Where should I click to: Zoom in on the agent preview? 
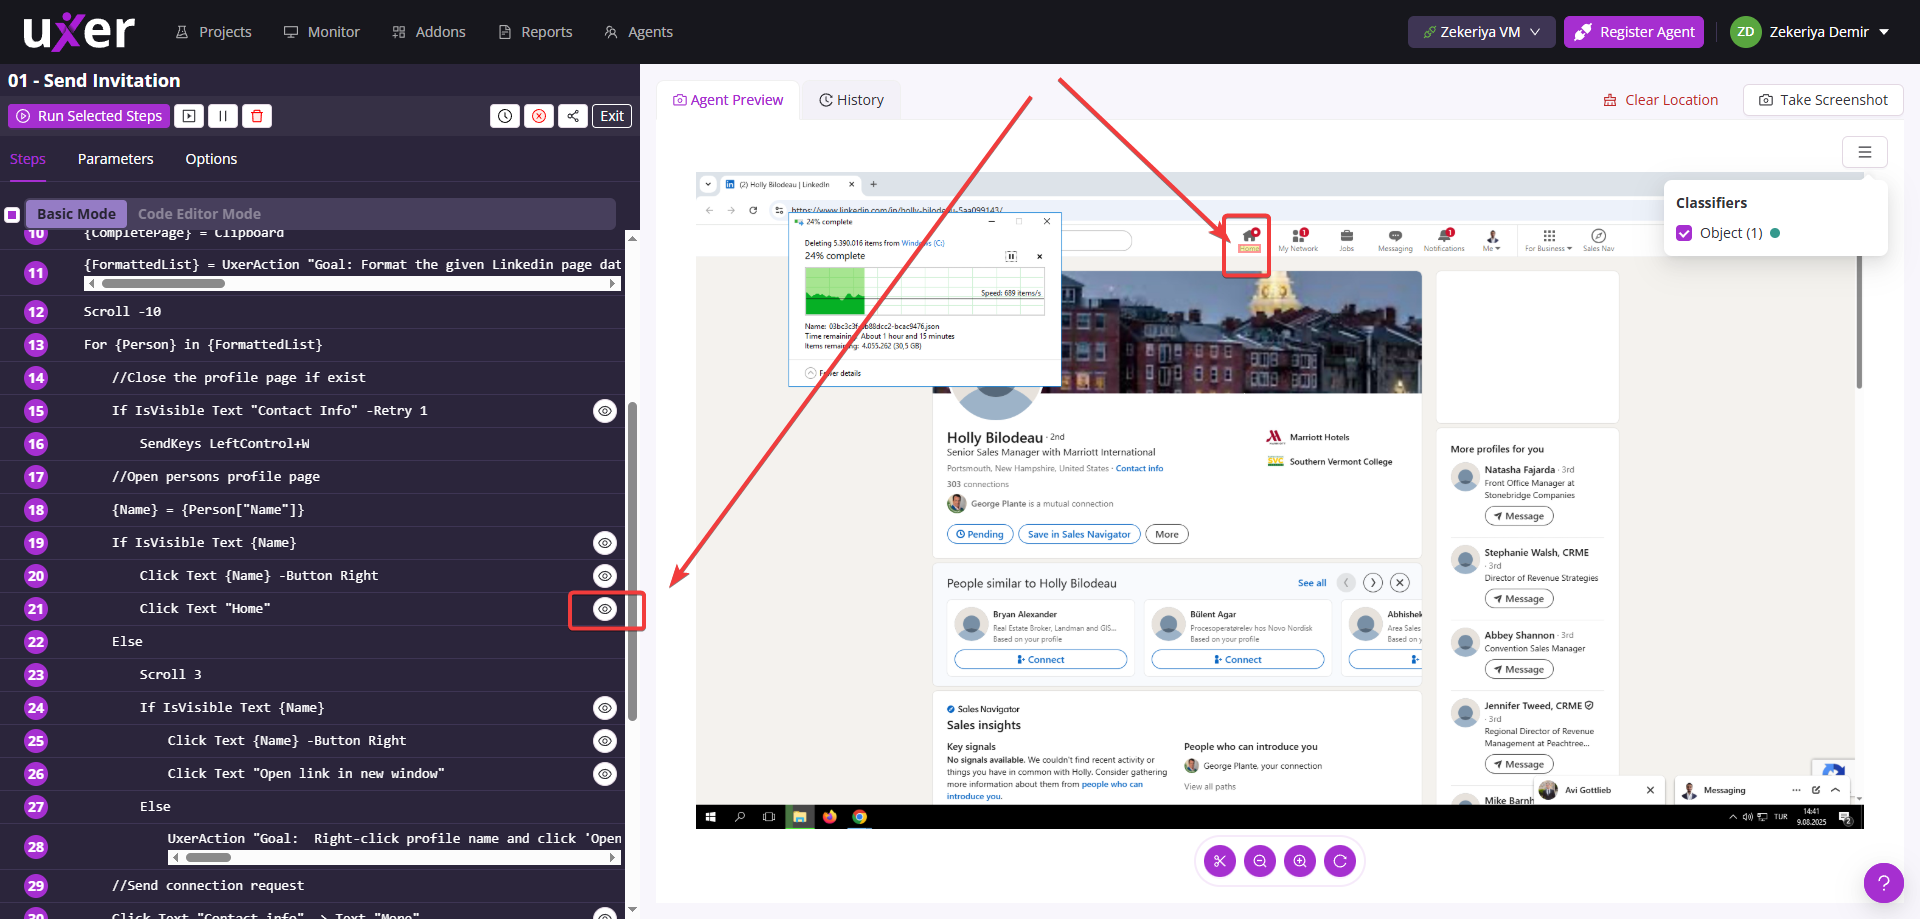(x=1299, y=861)
